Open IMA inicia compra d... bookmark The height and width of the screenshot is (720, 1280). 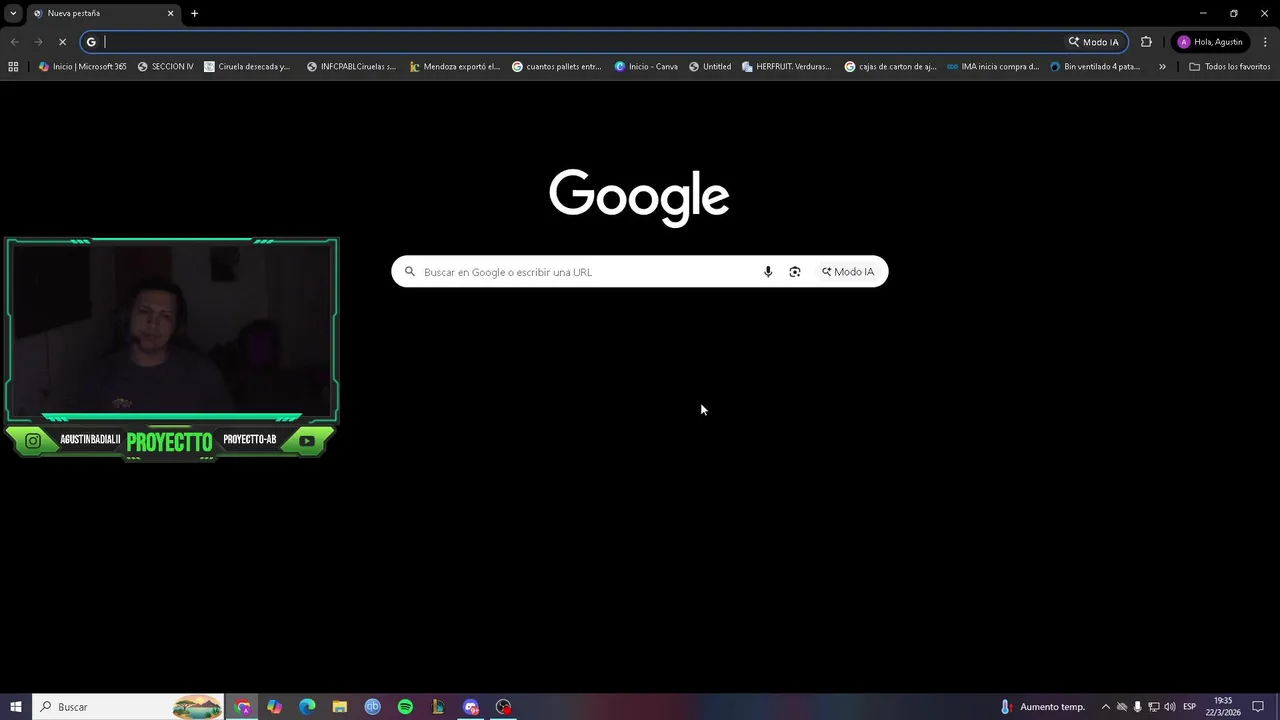click(993, 67)
